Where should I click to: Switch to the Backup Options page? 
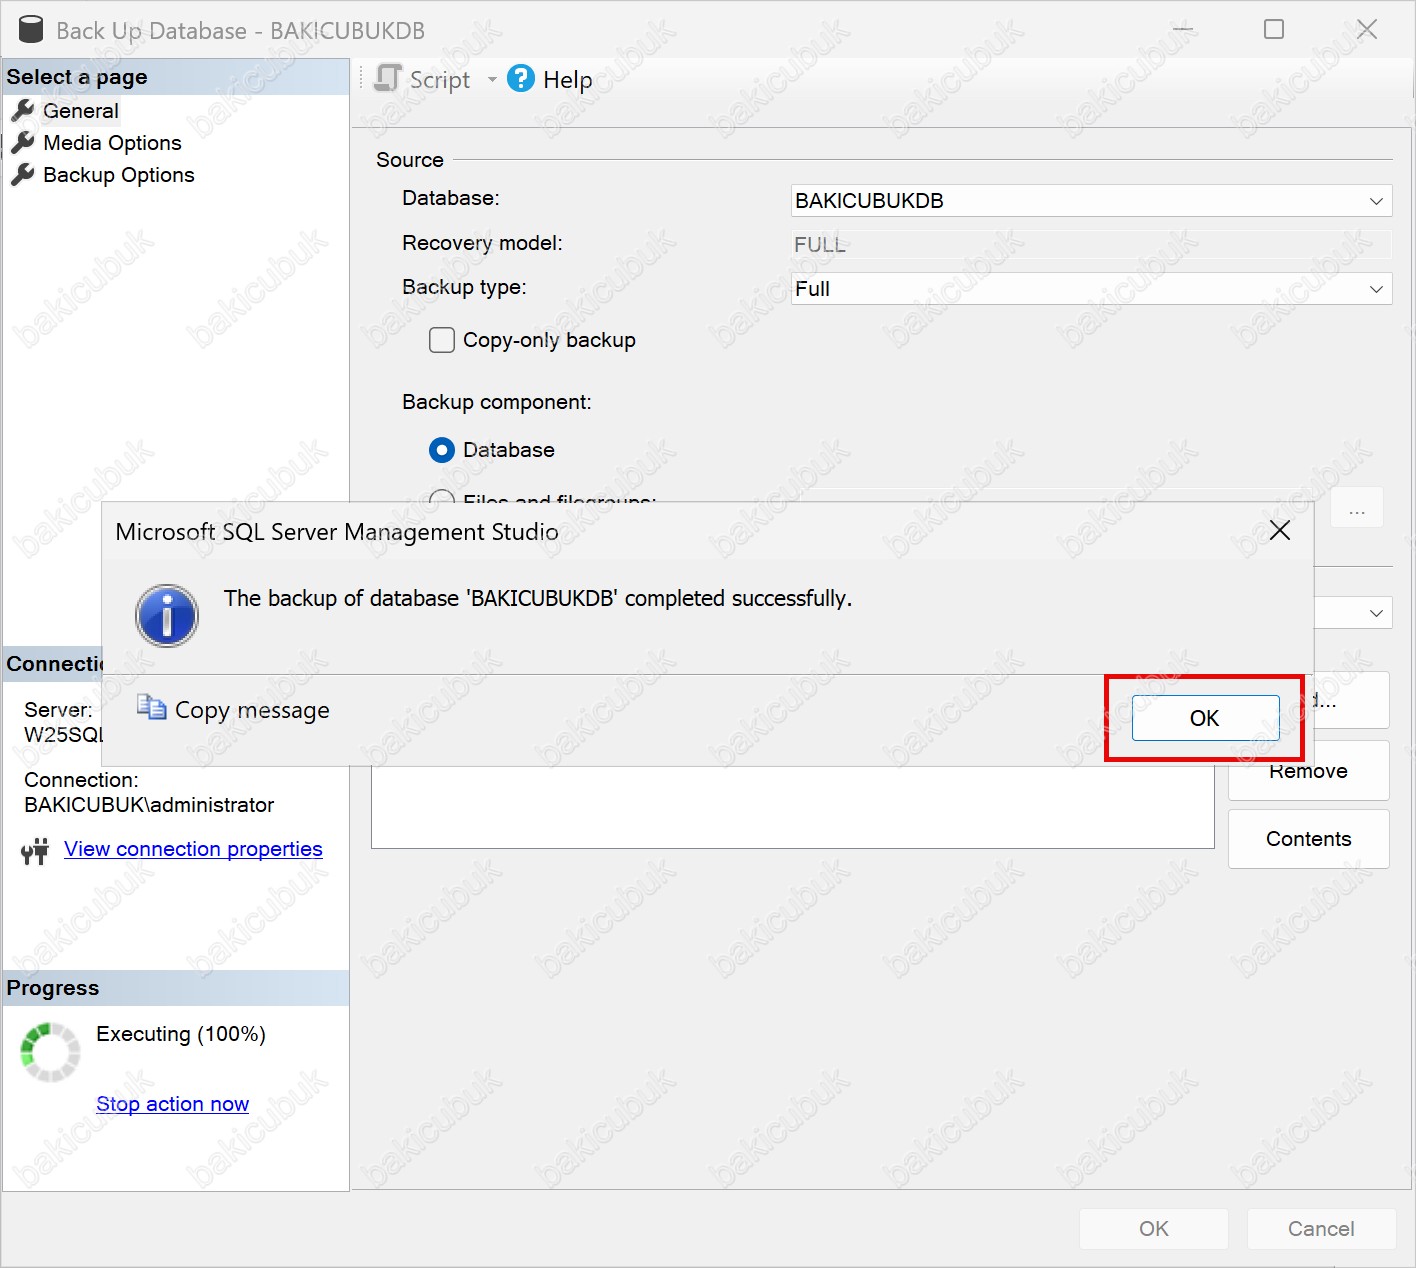(x=118, y=175)
